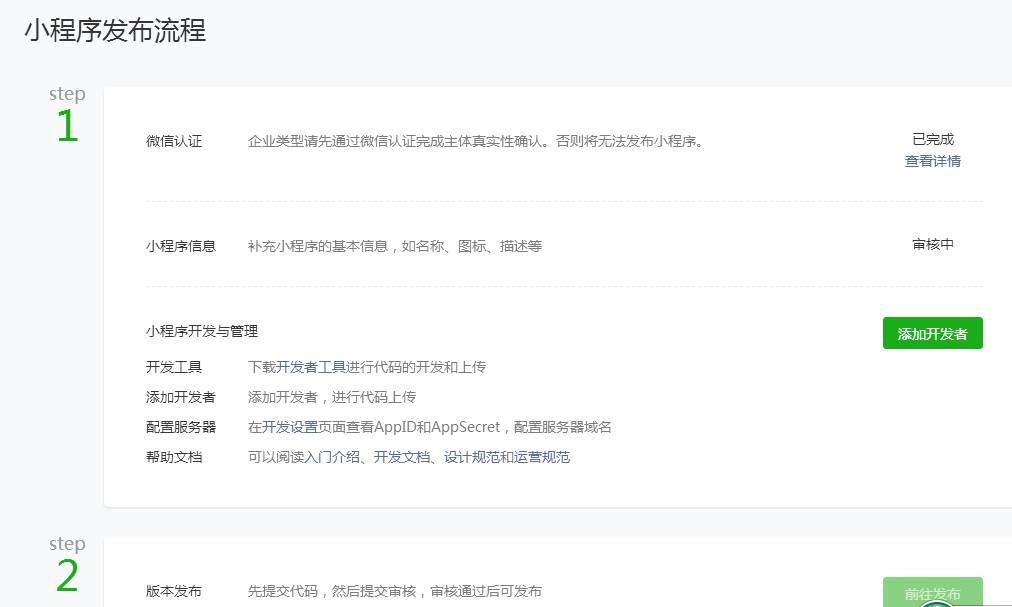Click the 版本发布 row label
The image size is (1012, 607).
[x=174, y=591]
